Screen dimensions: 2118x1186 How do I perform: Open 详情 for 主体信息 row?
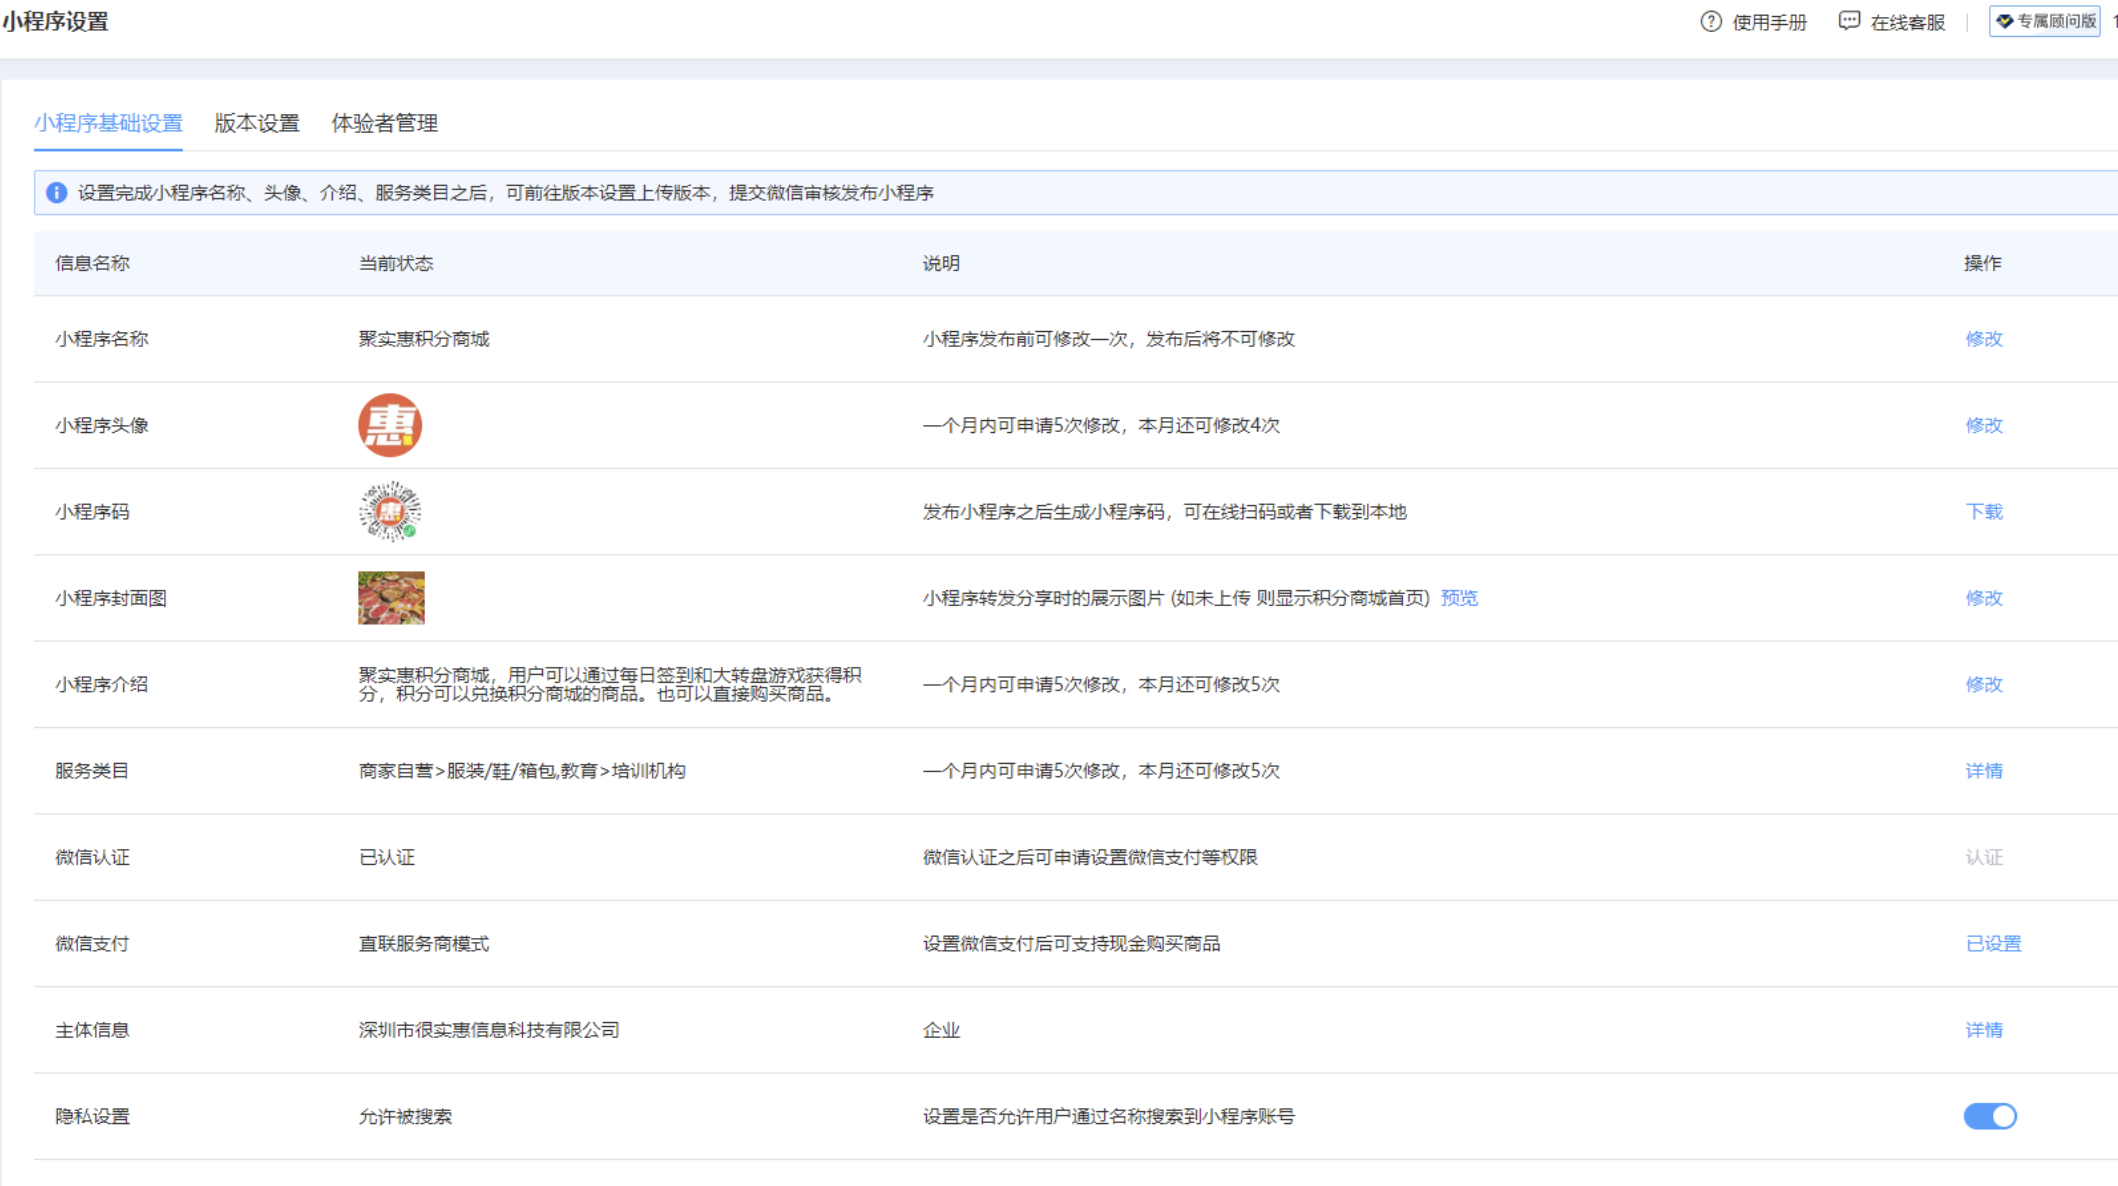1983,1030
